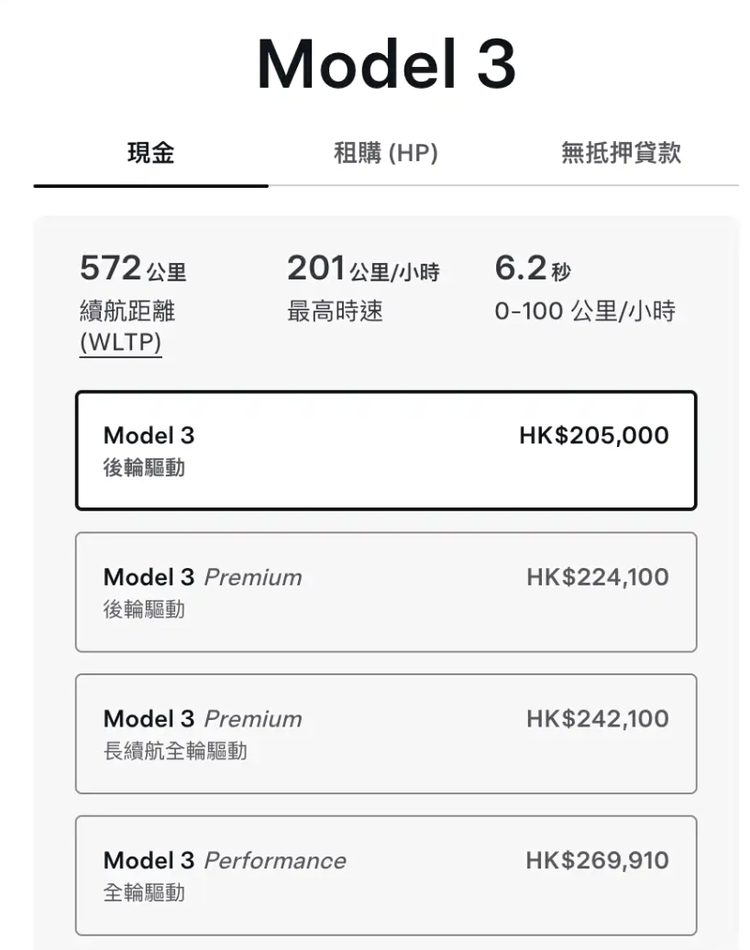Click the HK$205,000 price
Screen dimensions: 750x950
(x=594, y=436)
